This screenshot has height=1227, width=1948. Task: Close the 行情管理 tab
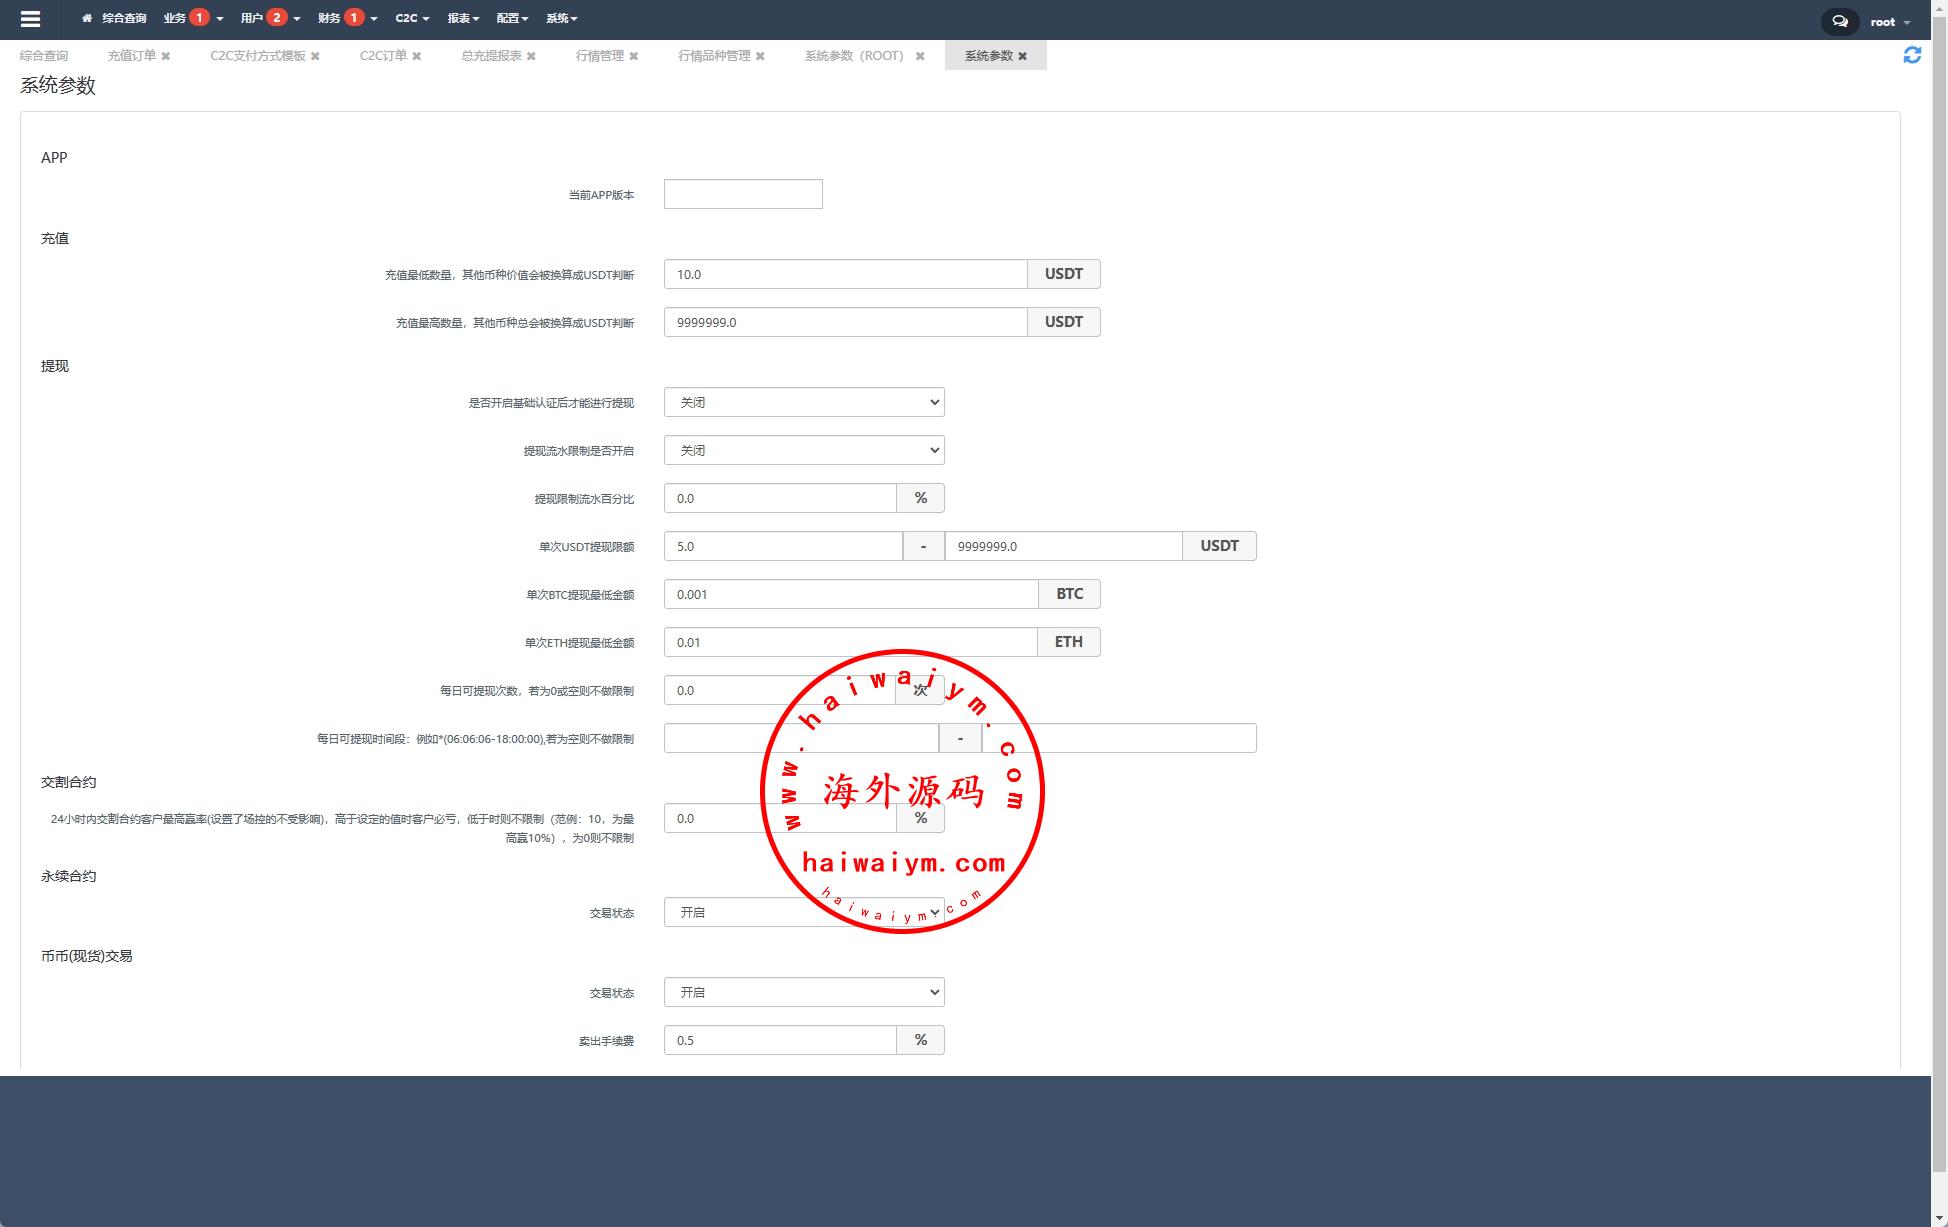pos(633,56)
